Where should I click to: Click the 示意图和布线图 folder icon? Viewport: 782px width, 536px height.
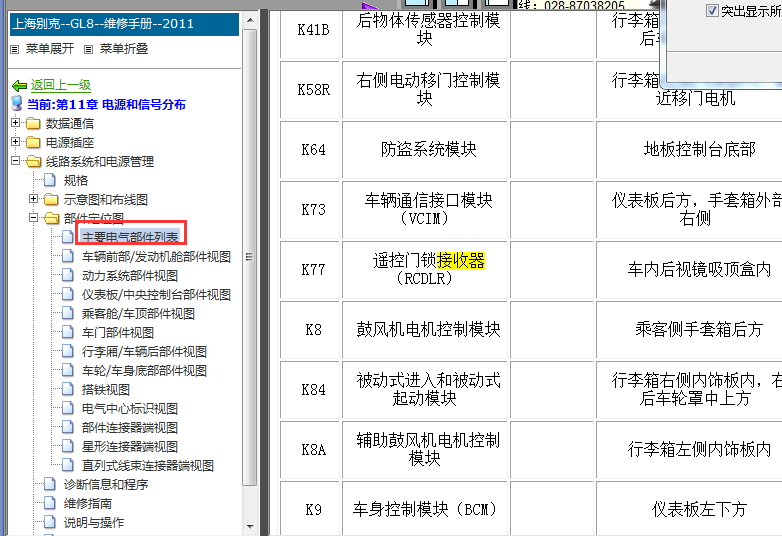coord(51,199)
